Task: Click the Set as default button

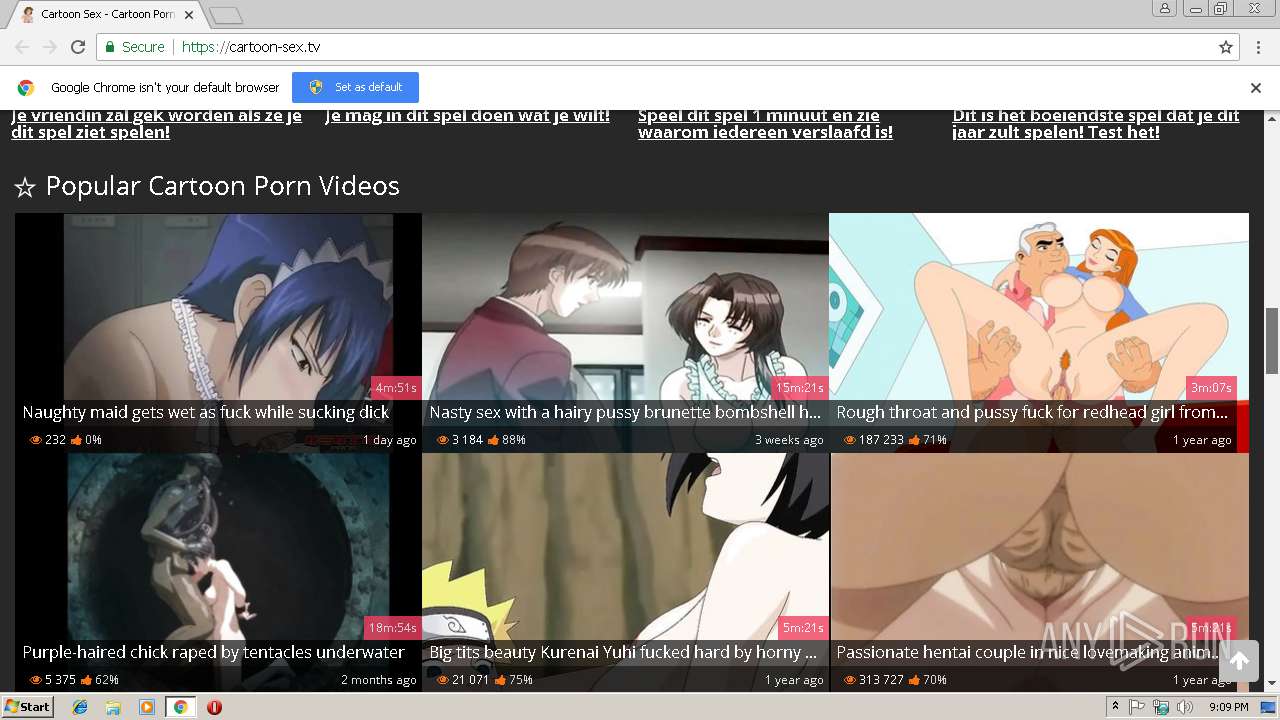Action: 355,87
